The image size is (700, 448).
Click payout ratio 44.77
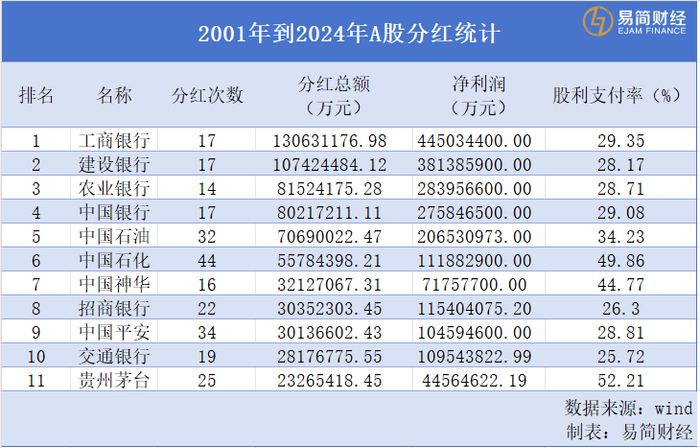[x=621, y=285]
